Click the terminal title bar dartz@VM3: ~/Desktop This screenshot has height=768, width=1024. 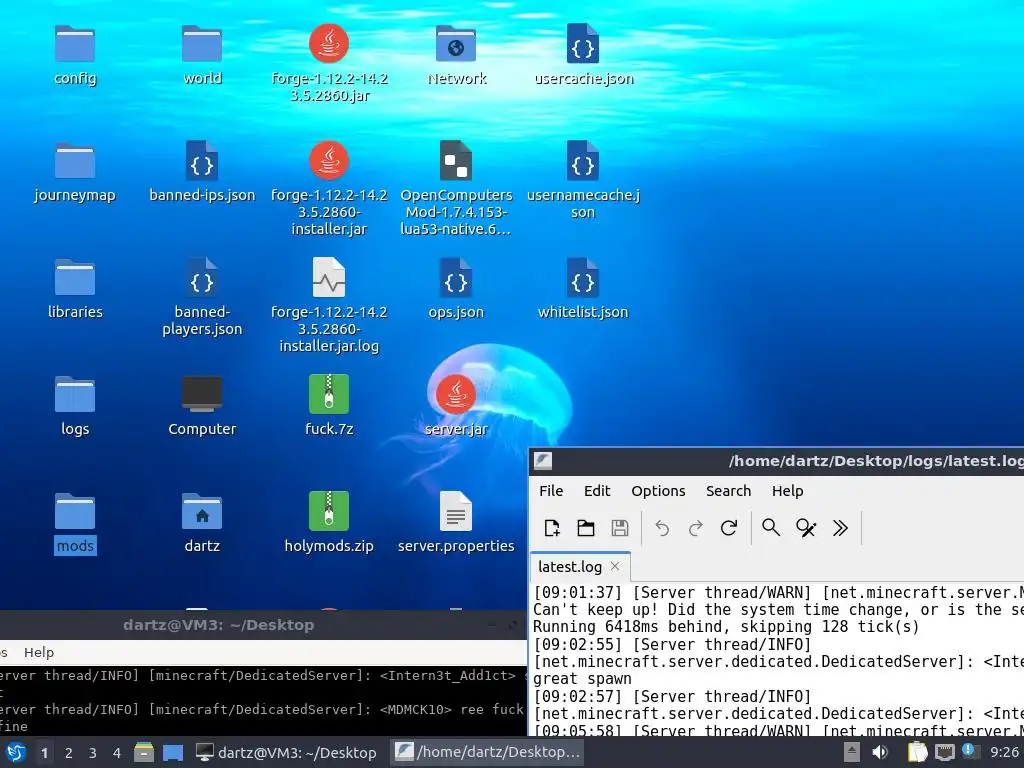coord(219,625)
